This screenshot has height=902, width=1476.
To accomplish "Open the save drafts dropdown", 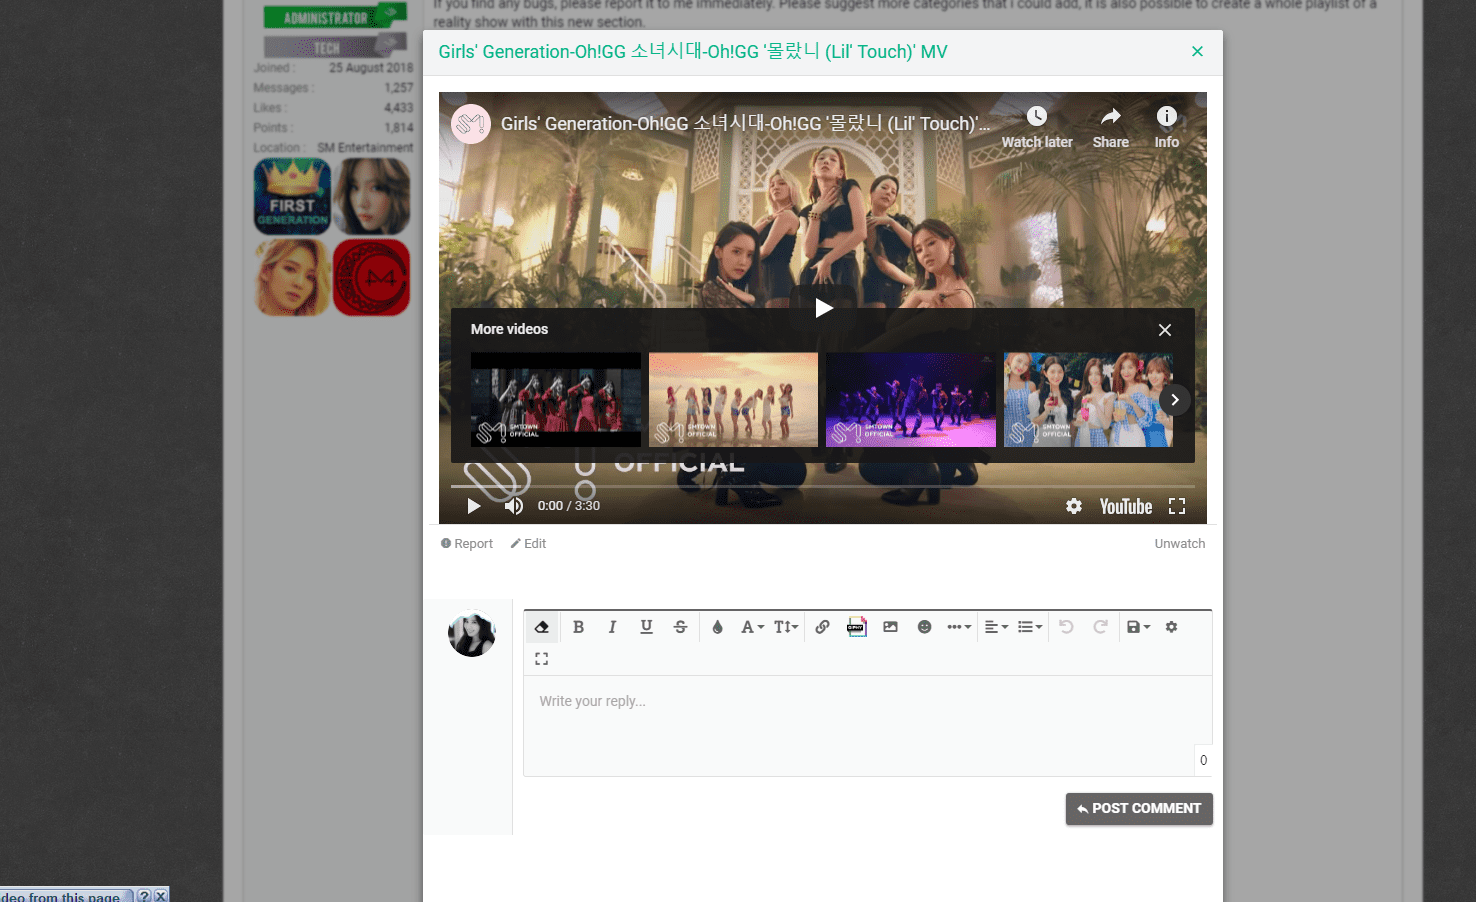I will click(1138, 627).
